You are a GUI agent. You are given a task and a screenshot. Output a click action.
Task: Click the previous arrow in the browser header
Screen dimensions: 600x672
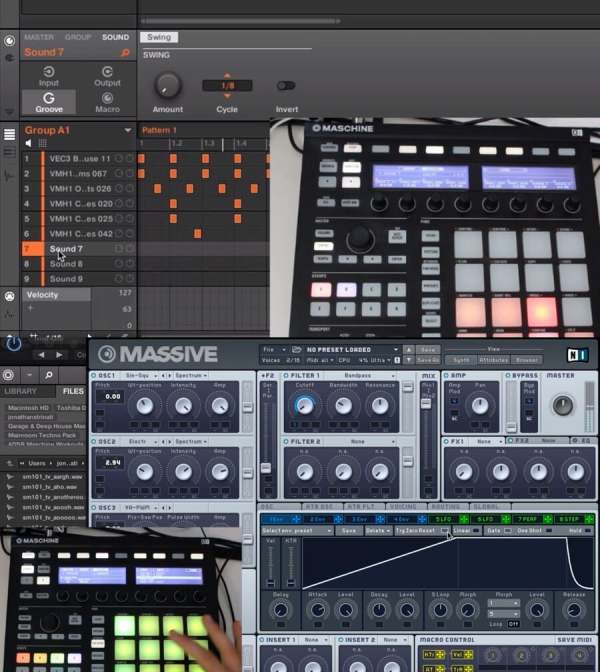pyautogui.click(x=41, y=355)
